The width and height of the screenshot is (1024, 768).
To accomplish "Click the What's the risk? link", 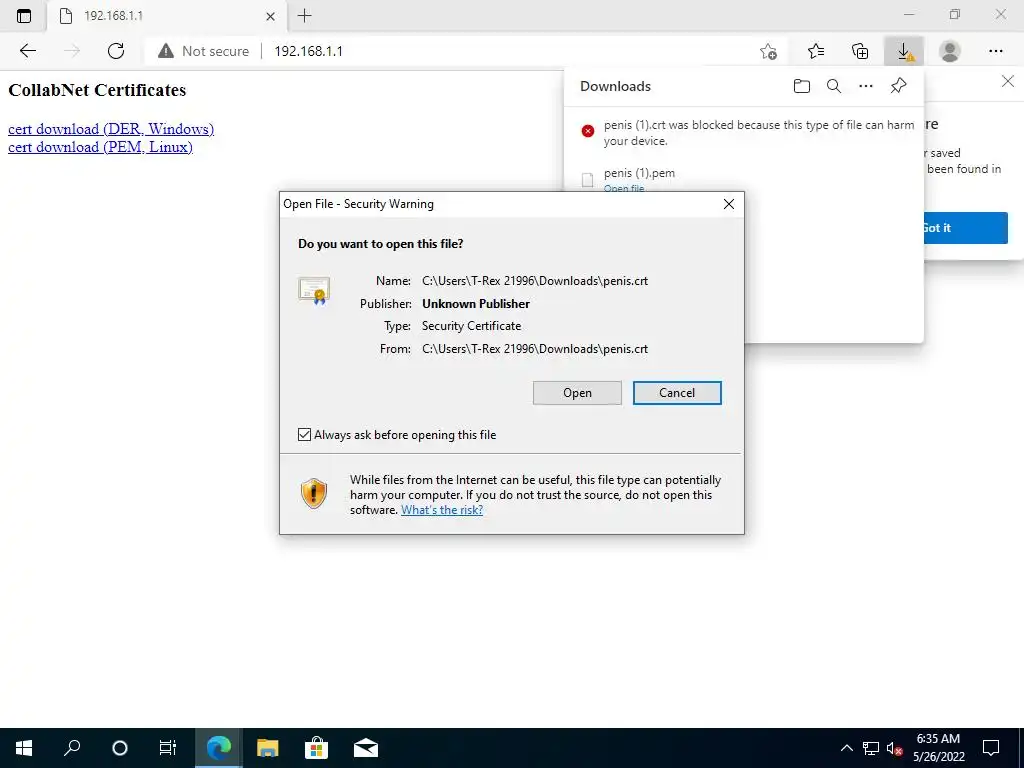I will (x=442, y=510).
